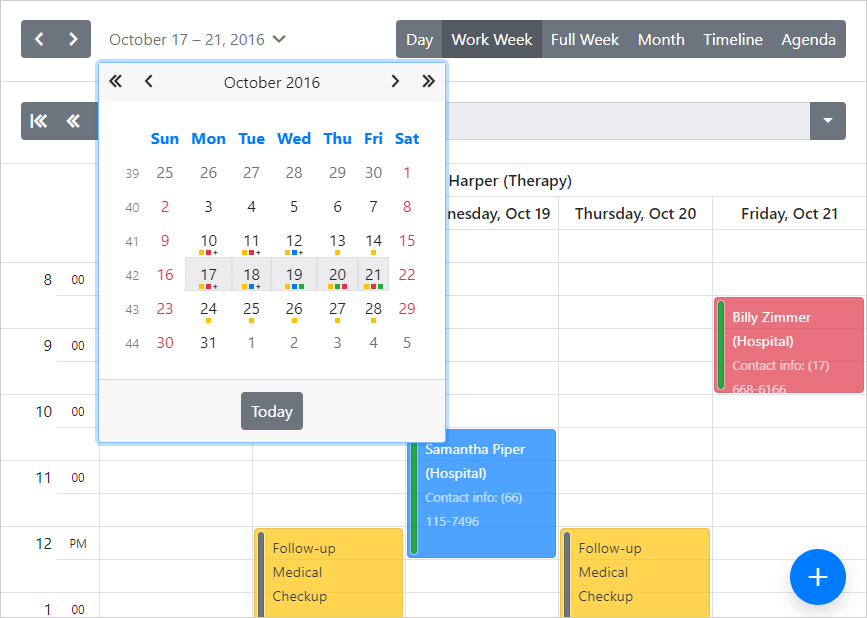Expand the resource selector dropdown arrow

(828, 121)
